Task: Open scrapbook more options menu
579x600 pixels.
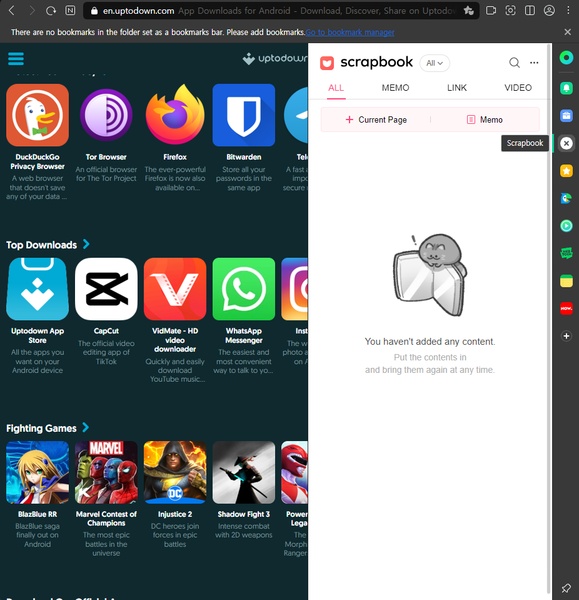Action: pyautogui.click(x=534, y=63)
